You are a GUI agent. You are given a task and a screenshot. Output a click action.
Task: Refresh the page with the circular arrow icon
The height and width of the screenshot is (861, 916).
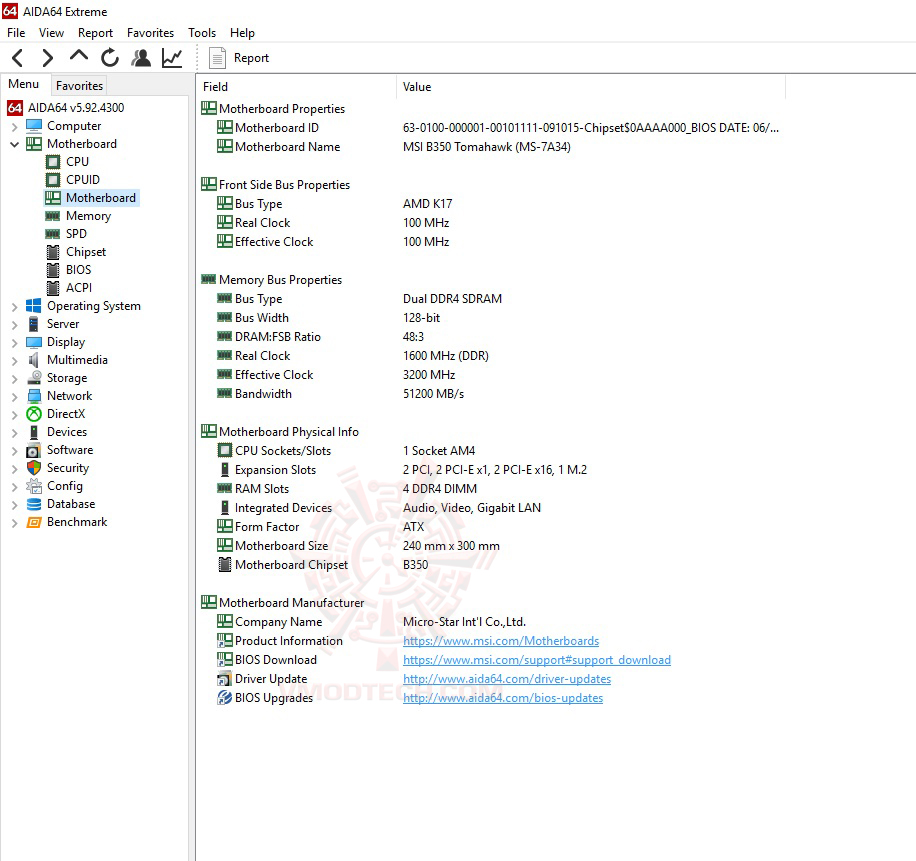tap(109, 58)
